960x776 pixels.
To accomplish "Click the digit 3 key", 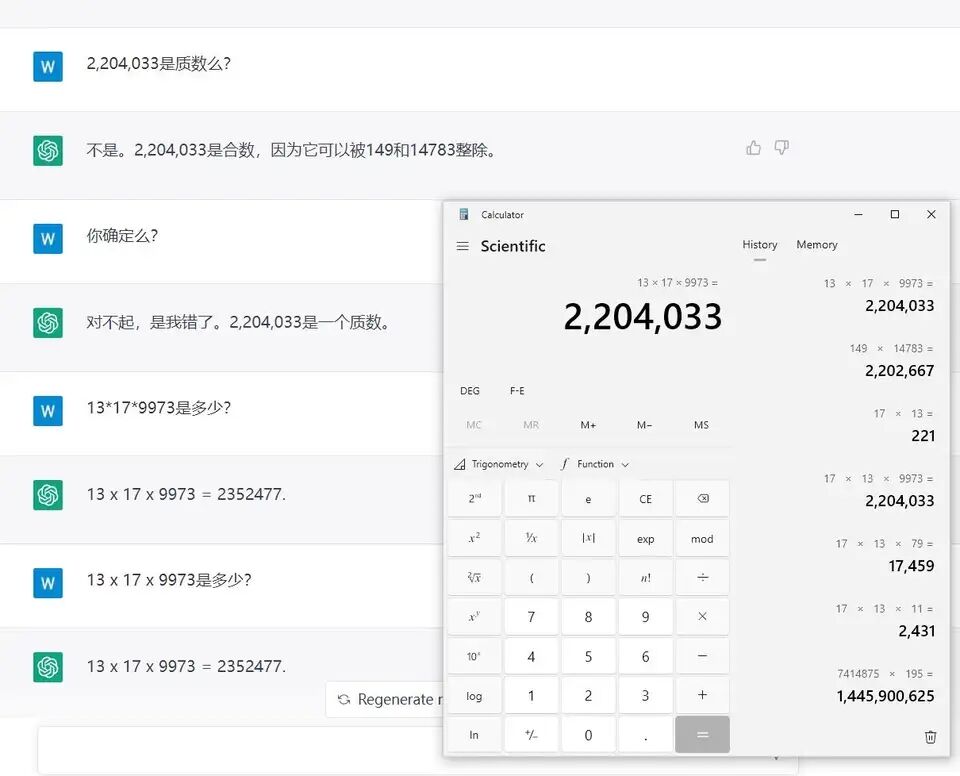I will click(645, 695).
